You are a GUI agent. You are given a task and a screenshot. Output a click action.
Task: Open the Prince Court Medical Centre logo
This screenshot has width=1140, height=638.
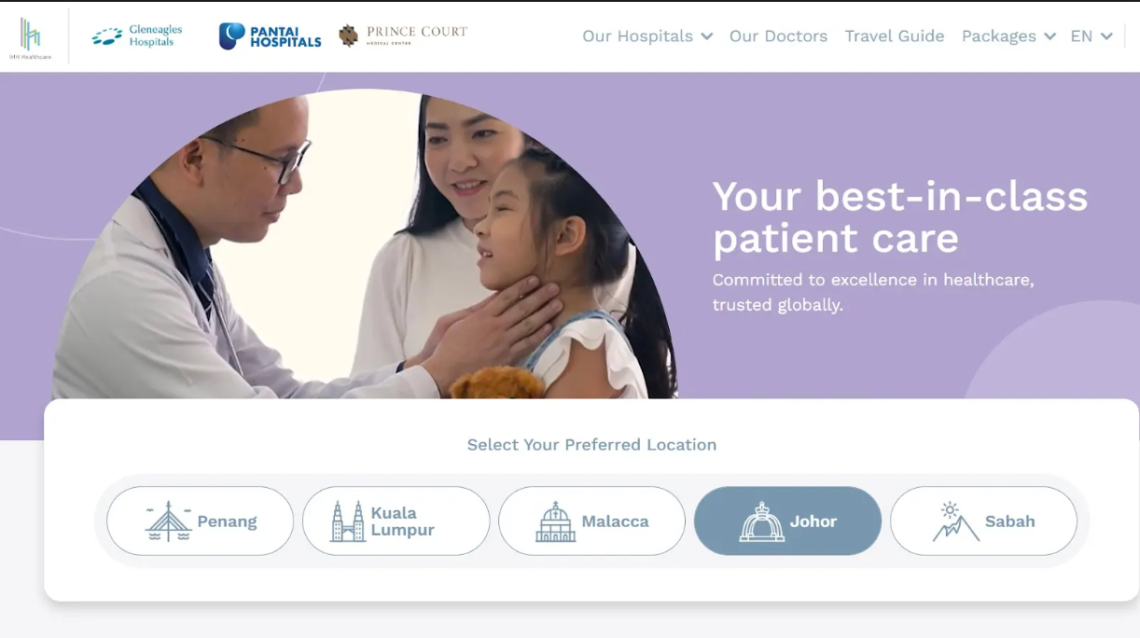coord(403,36)
